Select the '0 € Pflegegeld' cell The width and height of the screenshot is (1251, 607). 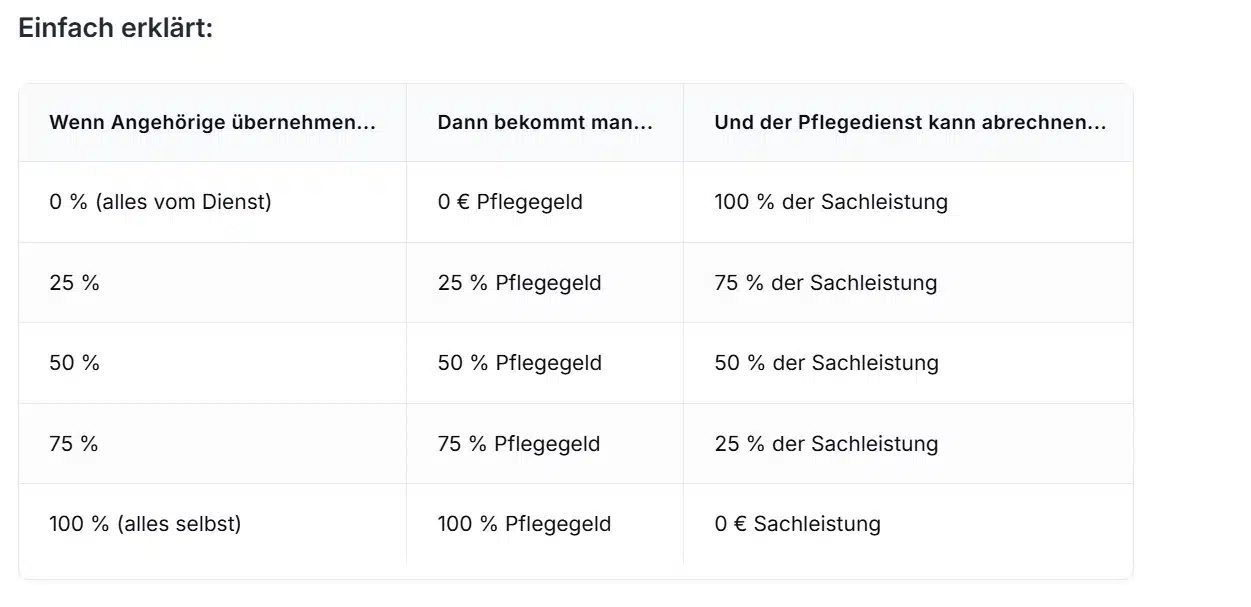point(510,202)
